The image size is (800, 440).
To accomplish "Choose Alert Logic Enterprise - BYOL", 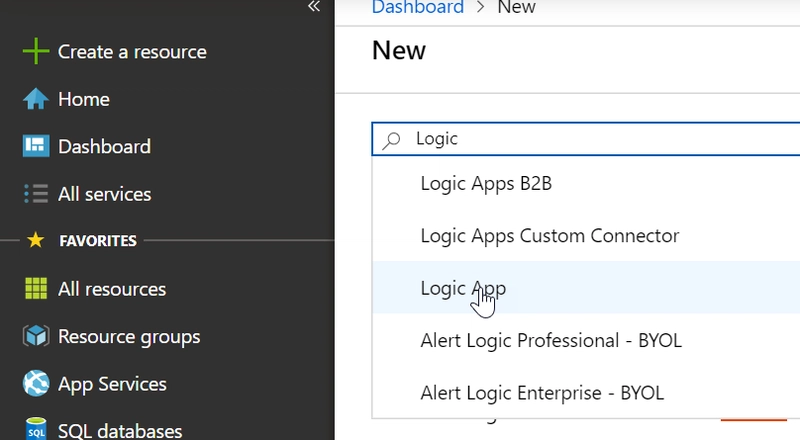I will pos(542,392).
